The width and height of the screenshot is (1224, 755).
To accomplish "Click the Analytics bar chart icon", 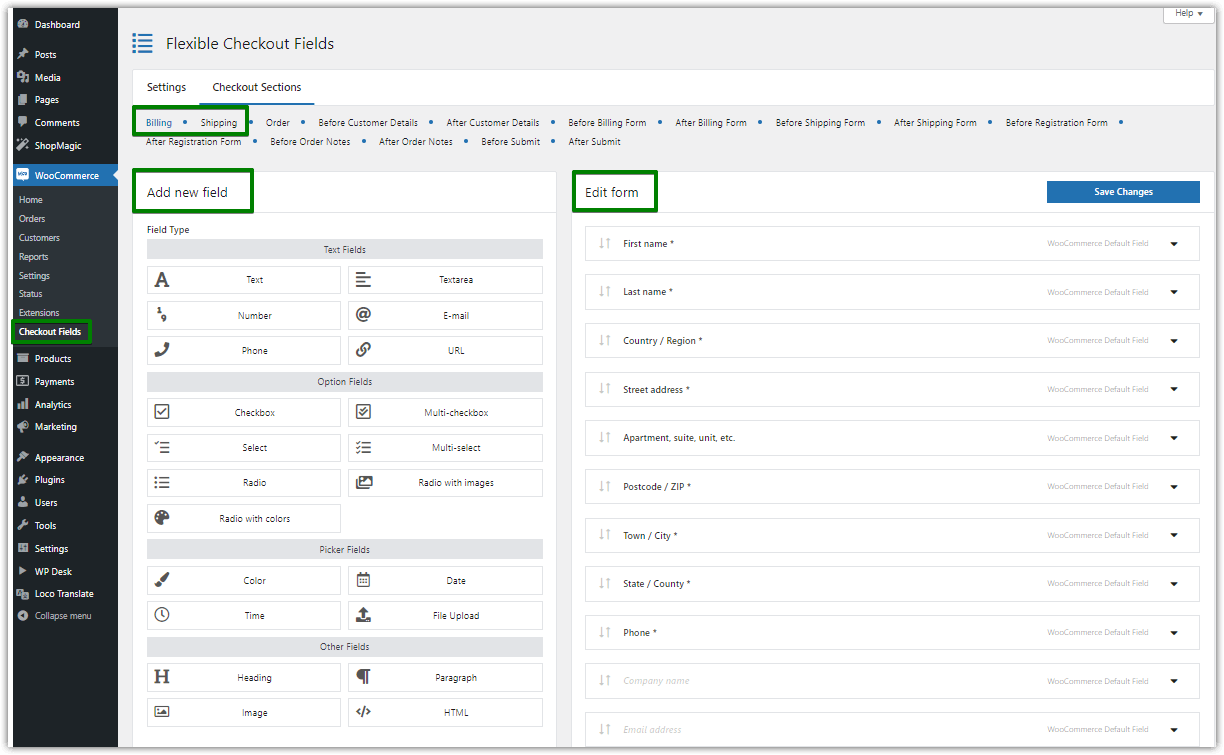I will pos(23,404).
